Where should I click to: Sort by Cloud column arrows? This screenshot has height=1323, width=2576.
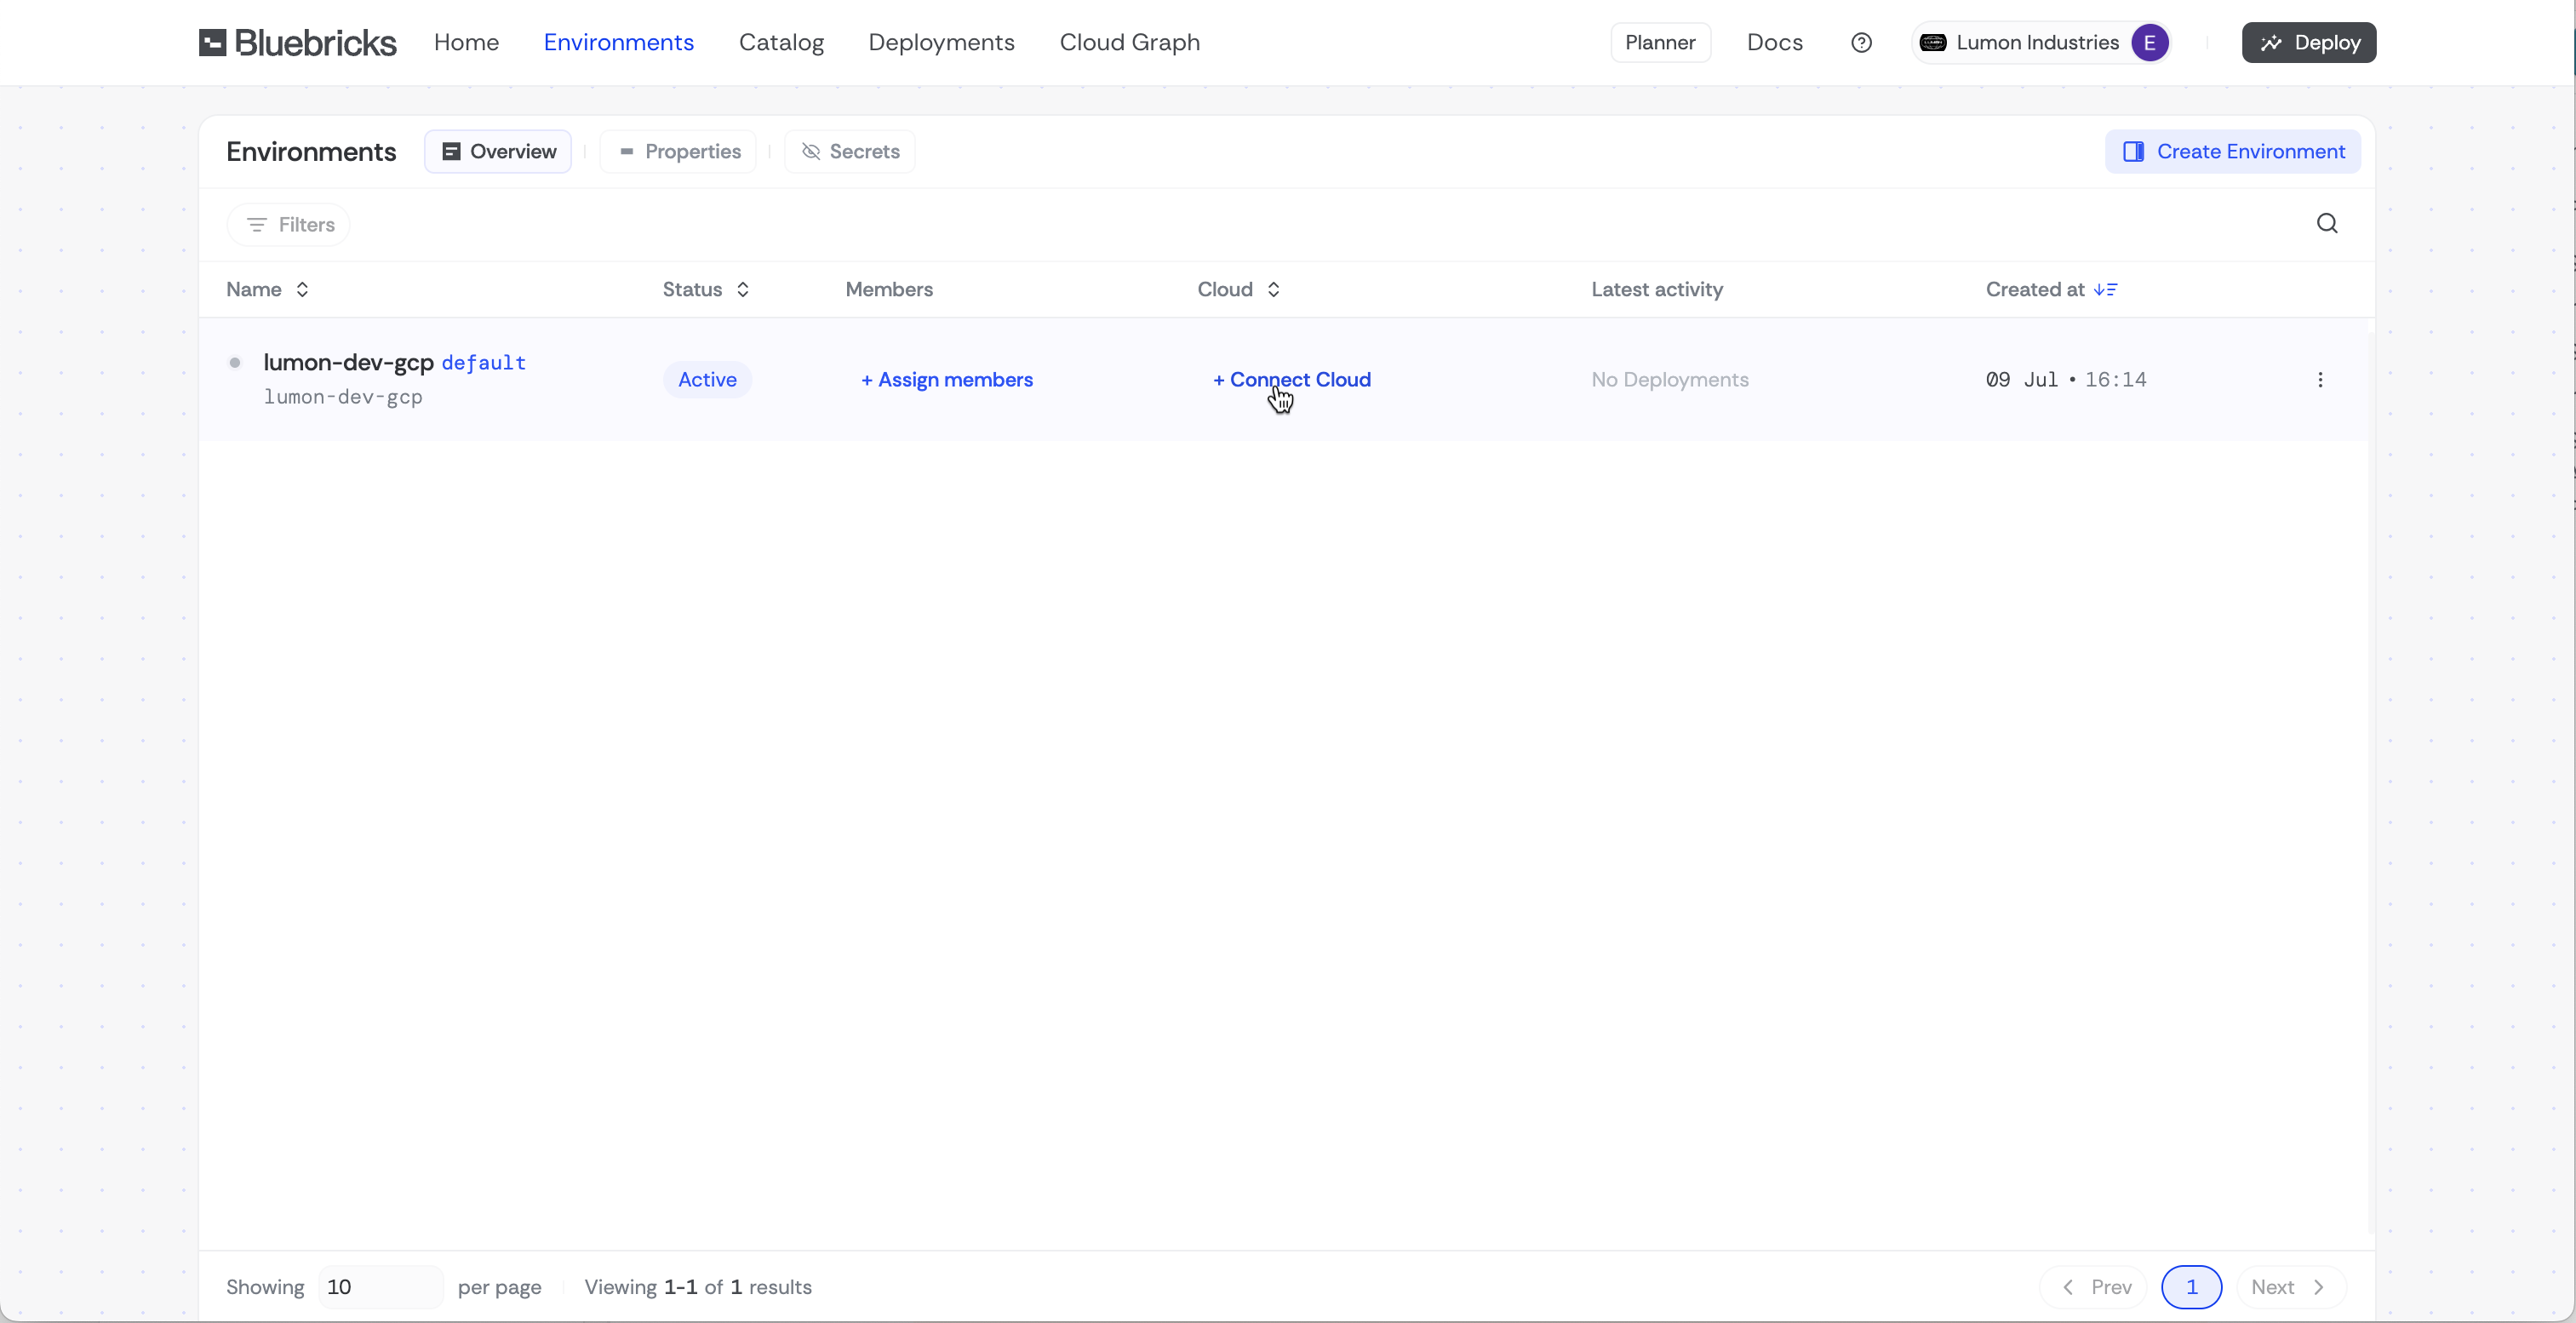[1273, 290]
